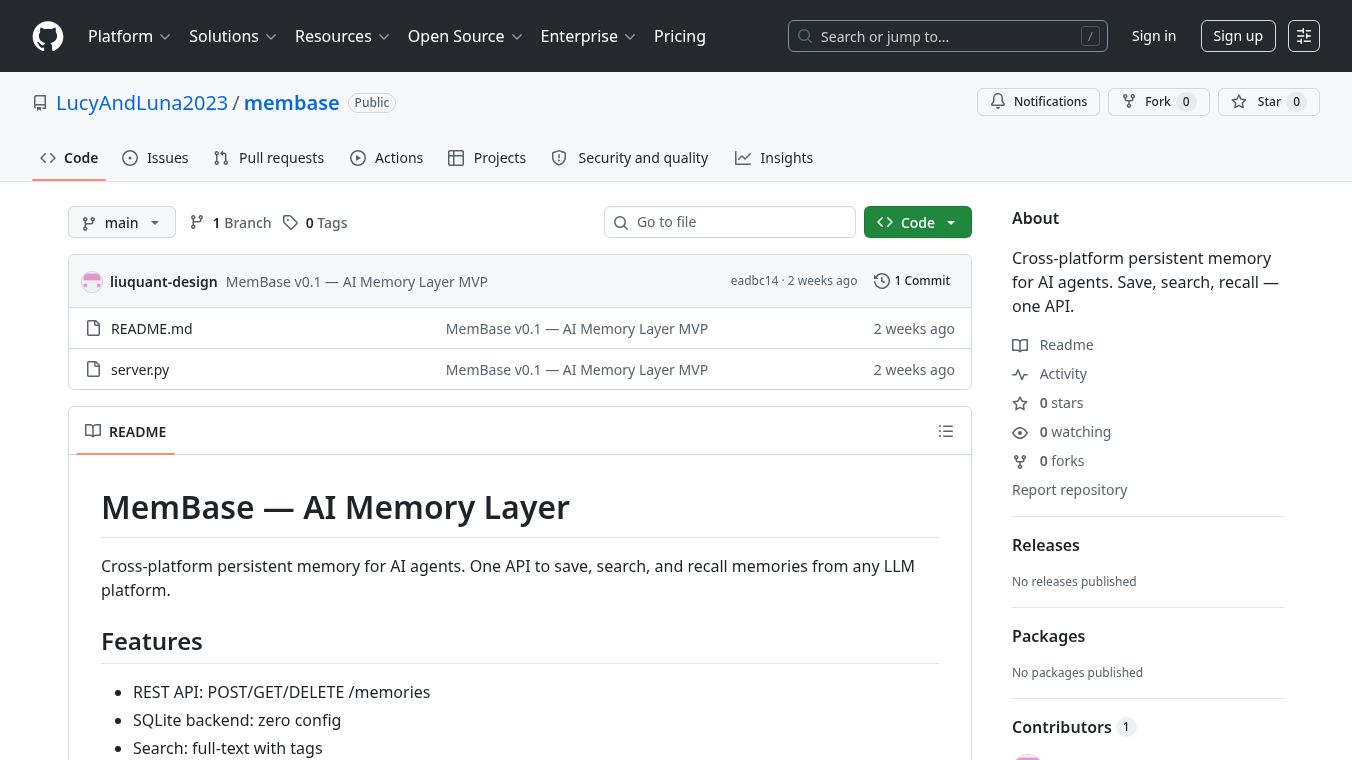Image resolution: width=1352 pixels, height=760 pixels.
Task: Toggle Notifications for this repository
Action: tap(1038, 102)
